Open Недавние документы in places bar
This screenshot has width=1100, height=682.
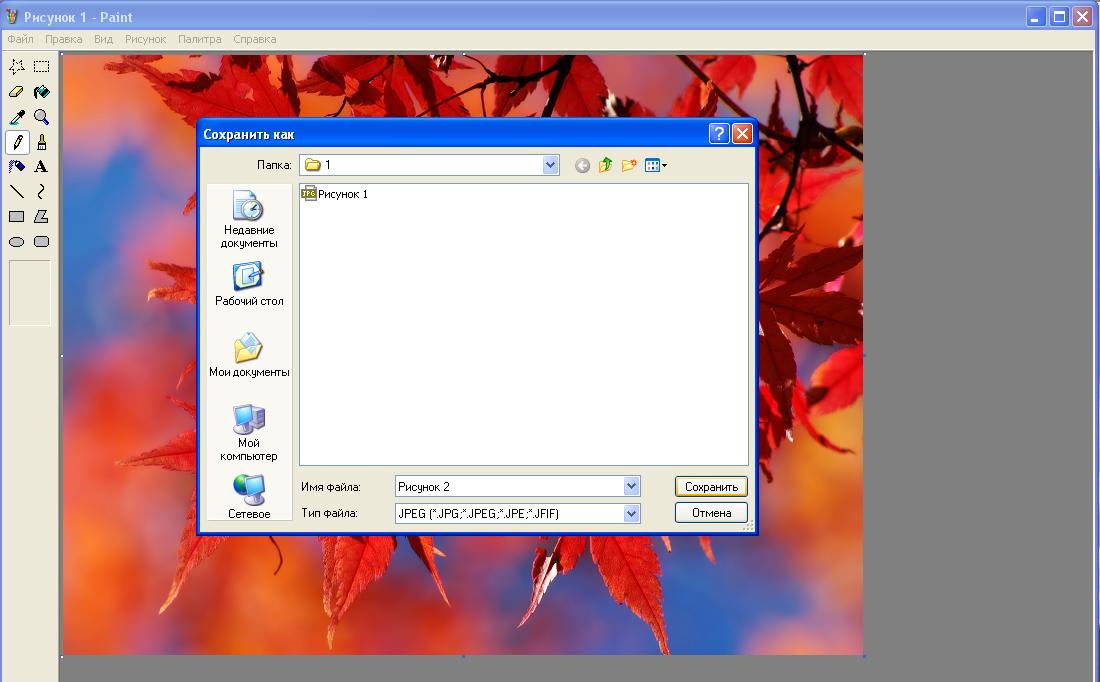point(249,220)
